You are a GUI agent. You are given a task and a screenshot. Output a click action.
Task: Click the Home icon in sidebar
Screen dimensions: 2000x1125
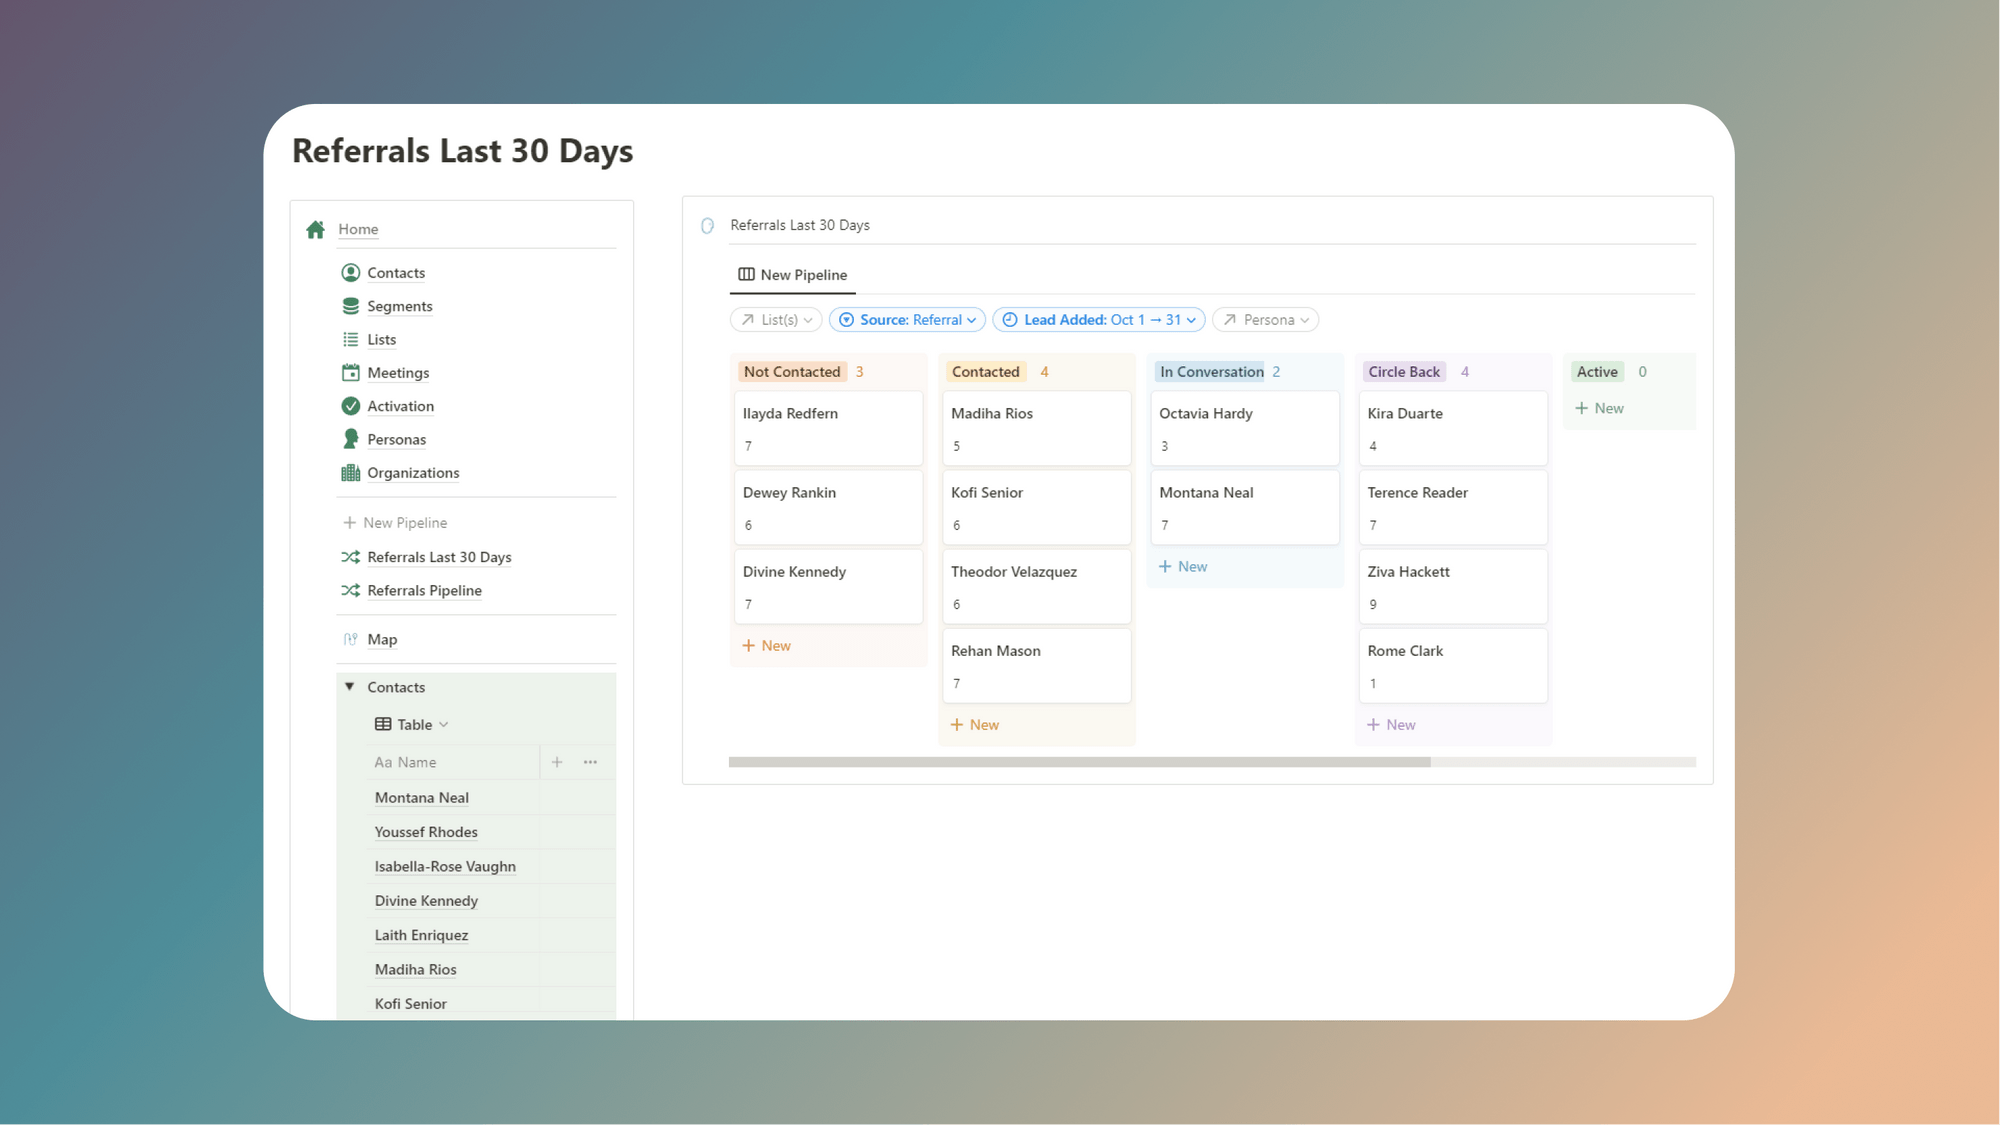[x=315, y=229]
